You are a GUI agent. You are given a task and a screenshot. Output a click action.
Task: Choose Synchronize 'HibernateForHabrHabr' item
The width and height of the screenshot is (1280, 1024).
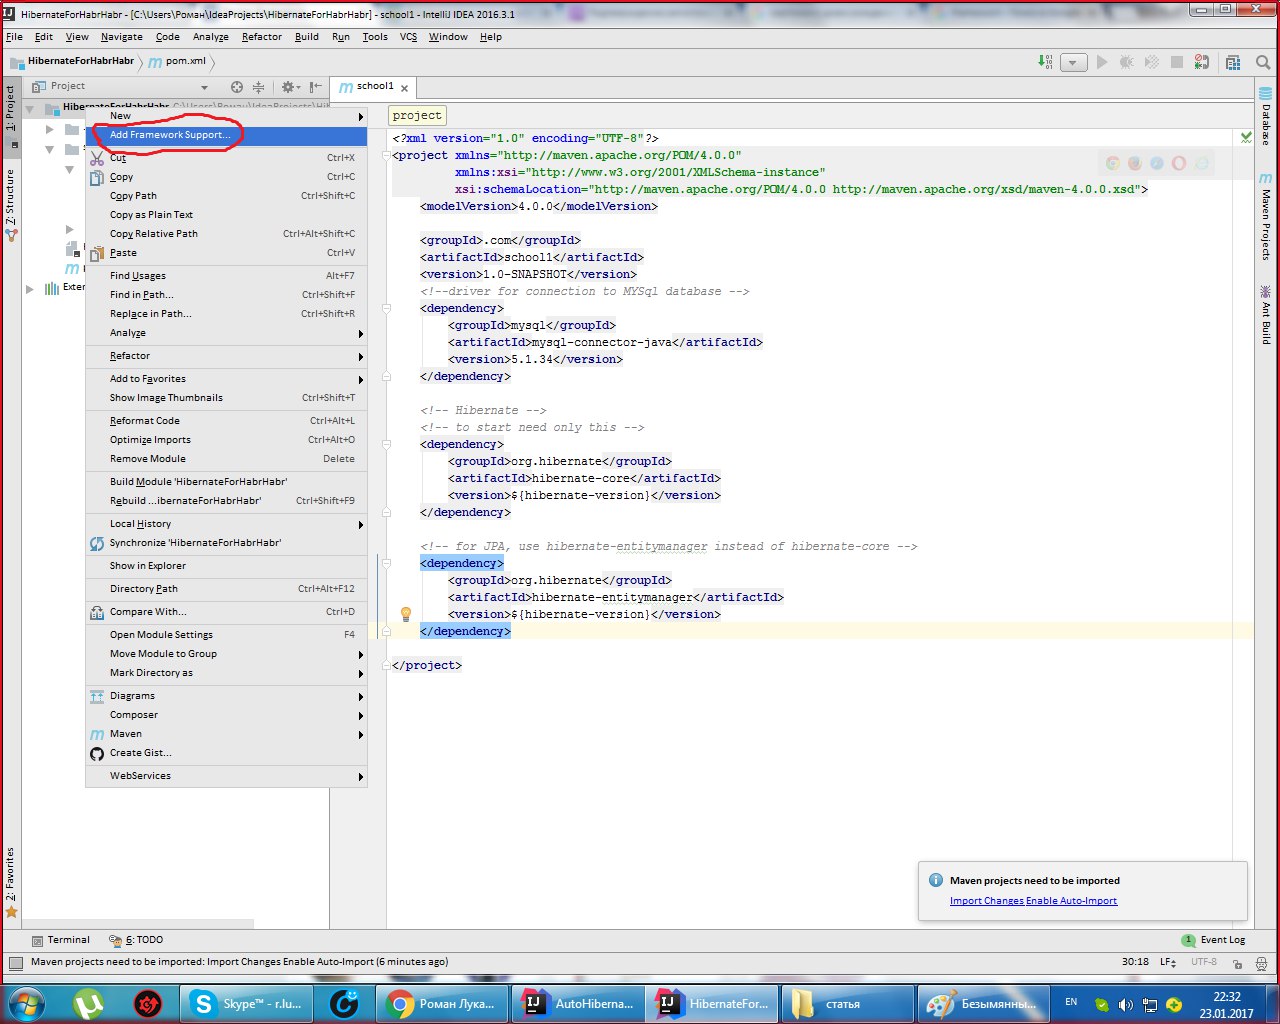226,543
